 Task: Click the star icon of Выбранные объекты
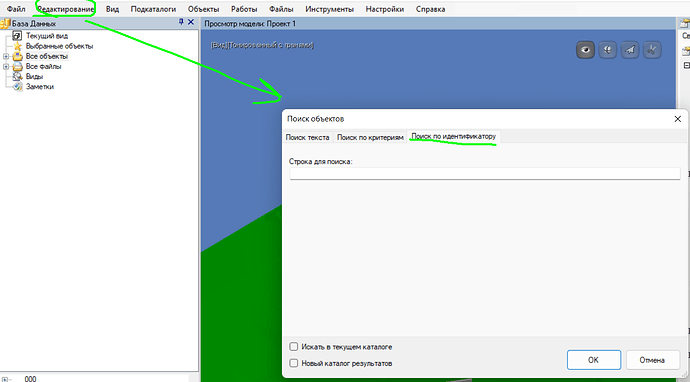pyautogui.click(x=17, y=46)
